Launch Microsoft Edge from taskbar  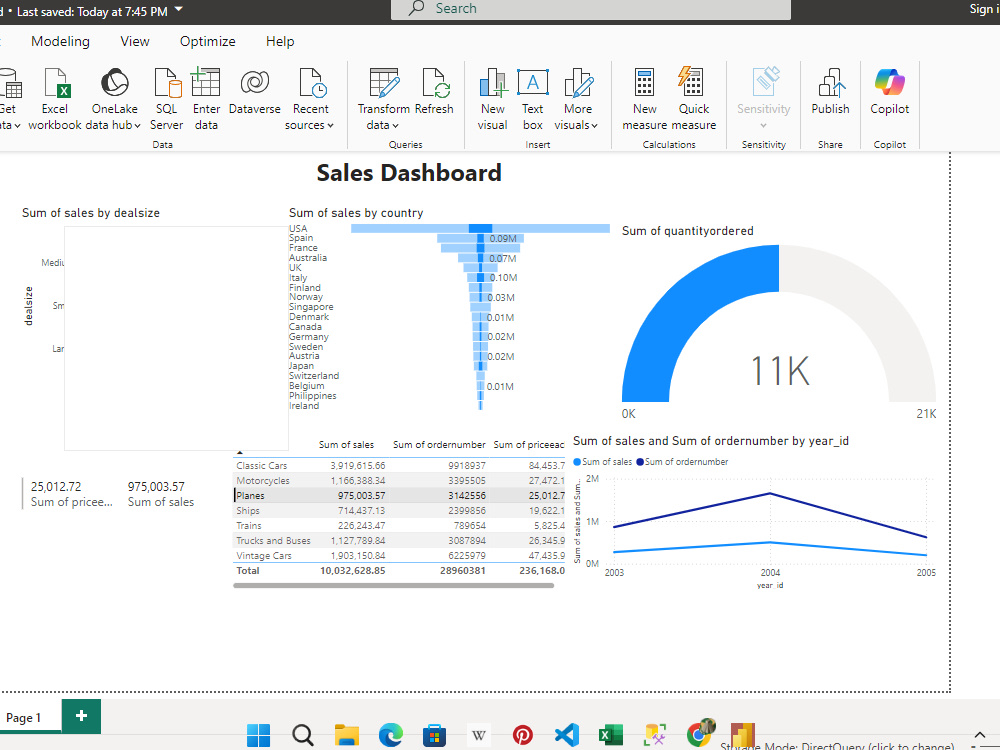[x=391, y=735]
